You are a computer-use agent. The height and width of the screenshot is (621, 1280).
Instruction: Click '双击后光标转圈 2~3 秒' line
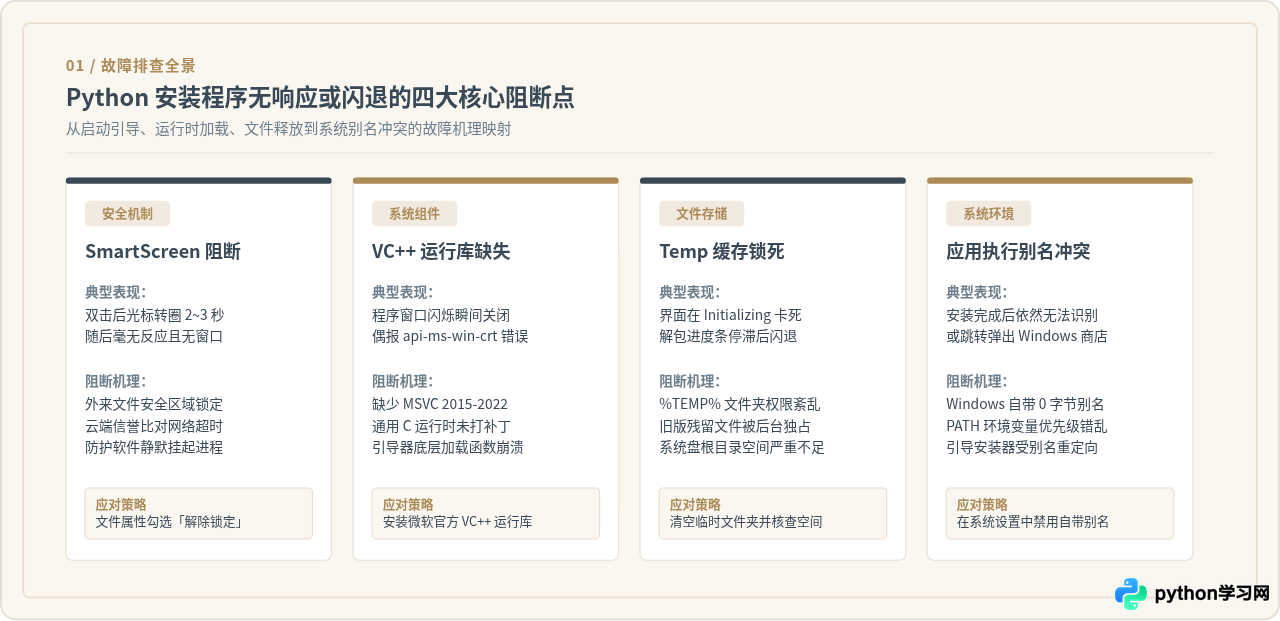[x=155, y=315]
